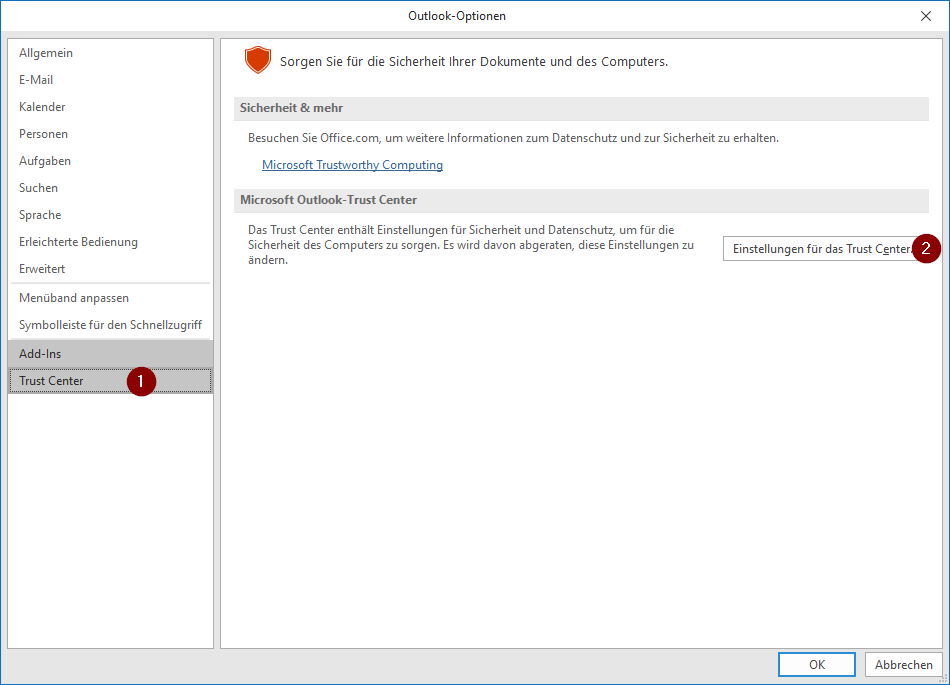Click the orange security shield icon
Image resolution: width=950 pixels, height=685 pixels.
[258, 61]
